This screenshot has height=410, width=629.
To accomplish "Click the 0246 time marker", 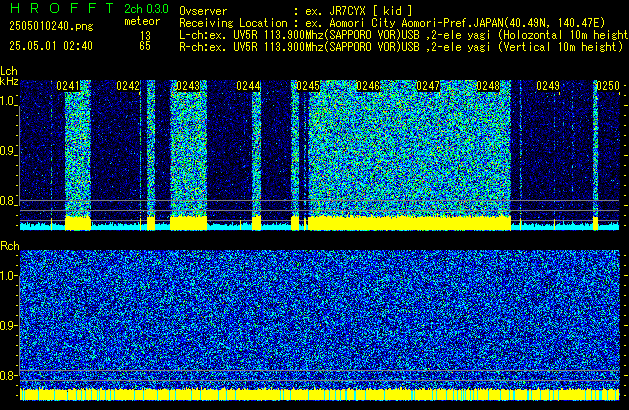I will coord(368,86).
